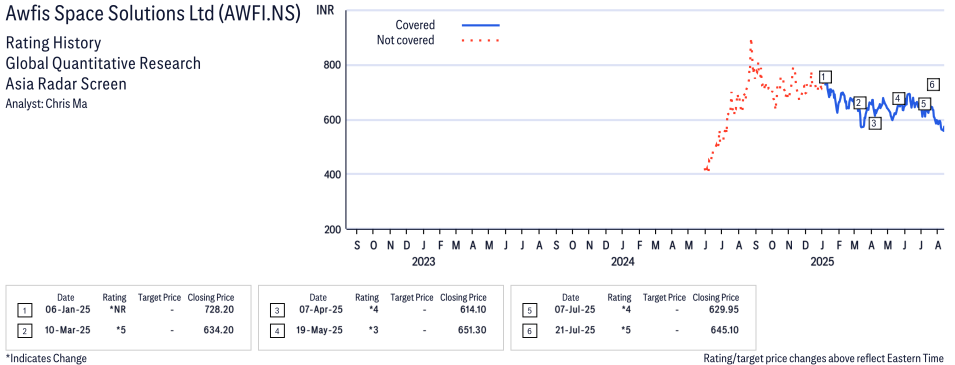Click the Asia Radar Screen heading
Image resolution: width=955 pixels, height=365 pixels.
(x=66, y=83)
